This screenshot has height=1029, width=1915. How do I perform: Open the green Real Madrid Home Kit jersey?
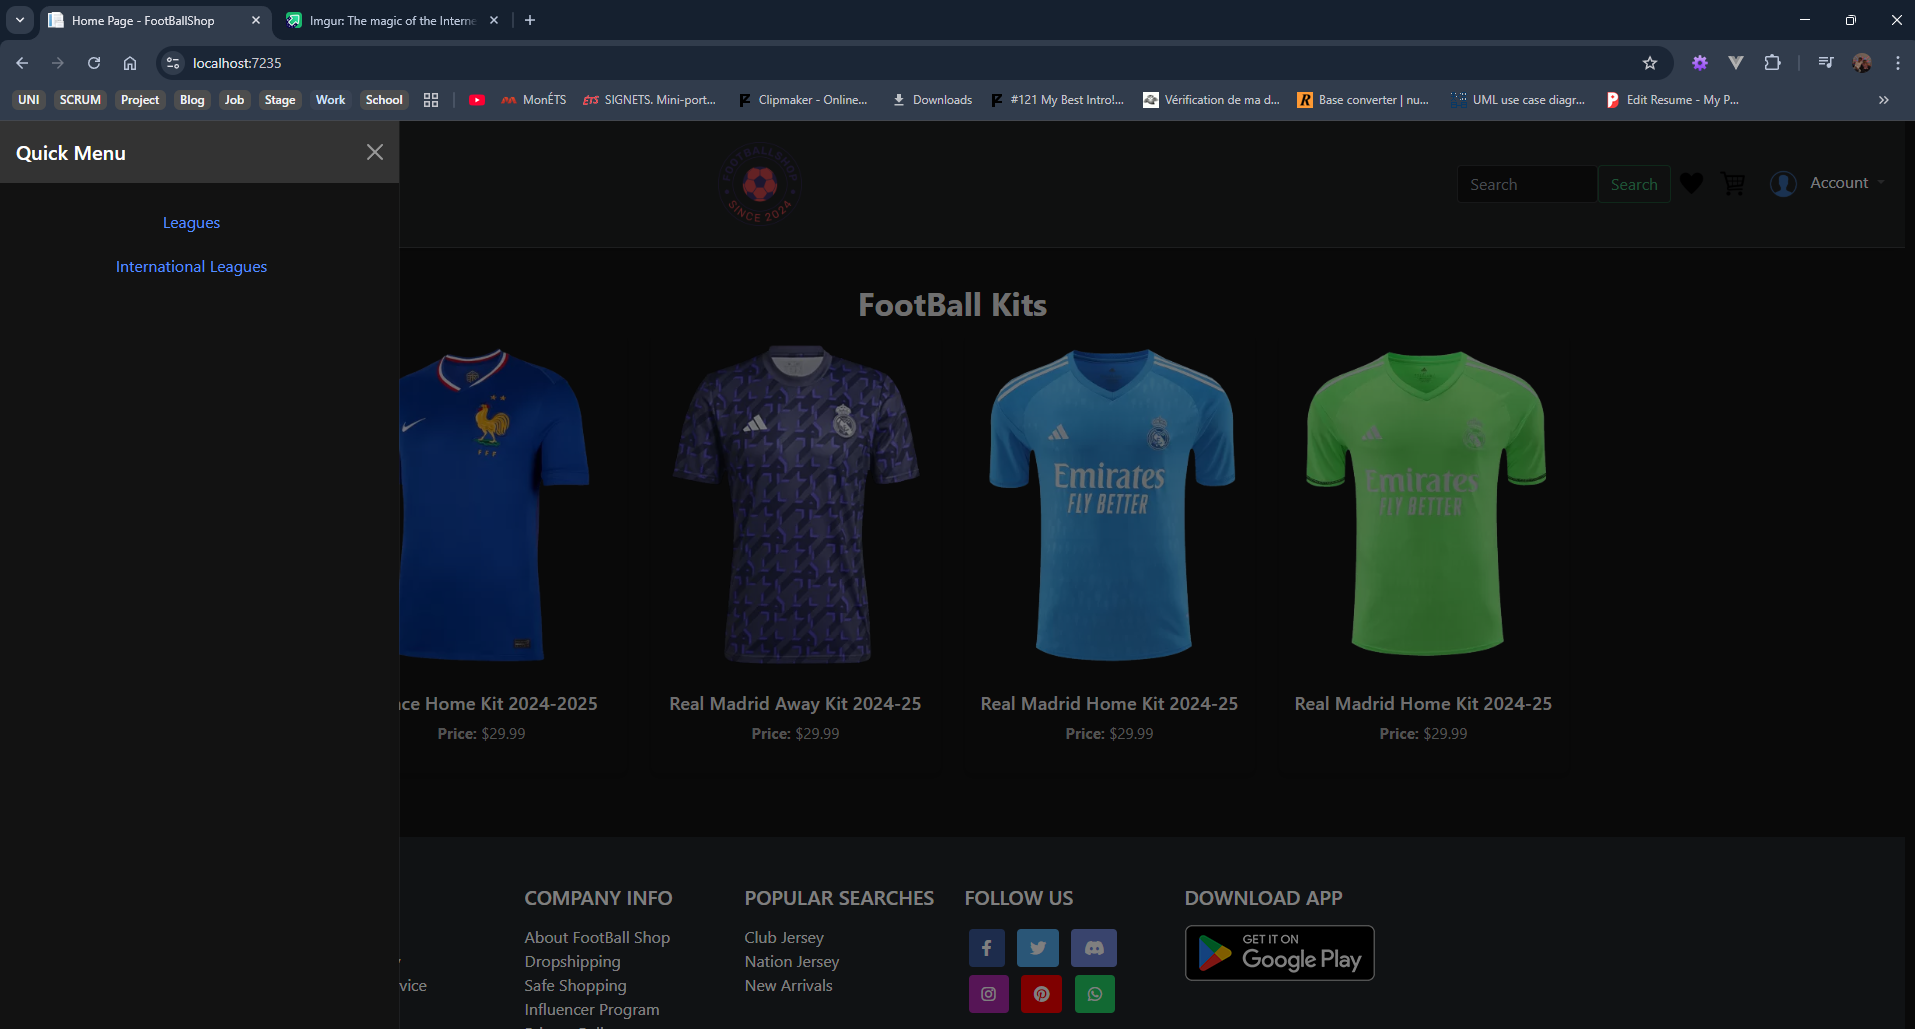tap(1426, 503)
